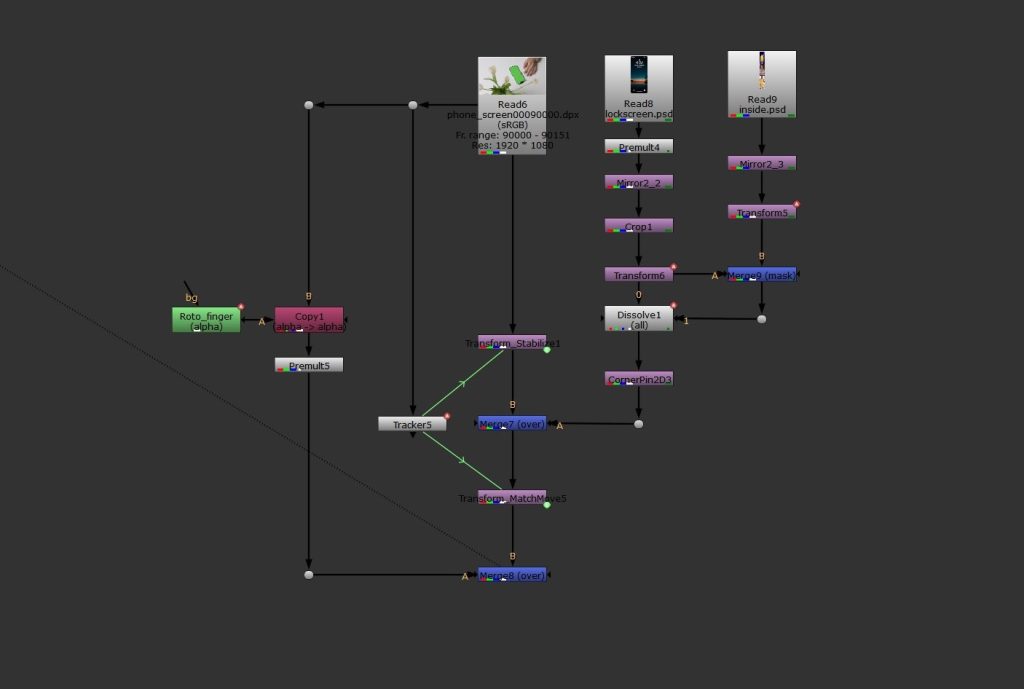Click the red animation indicator on Transform6

tap(673, 266)
